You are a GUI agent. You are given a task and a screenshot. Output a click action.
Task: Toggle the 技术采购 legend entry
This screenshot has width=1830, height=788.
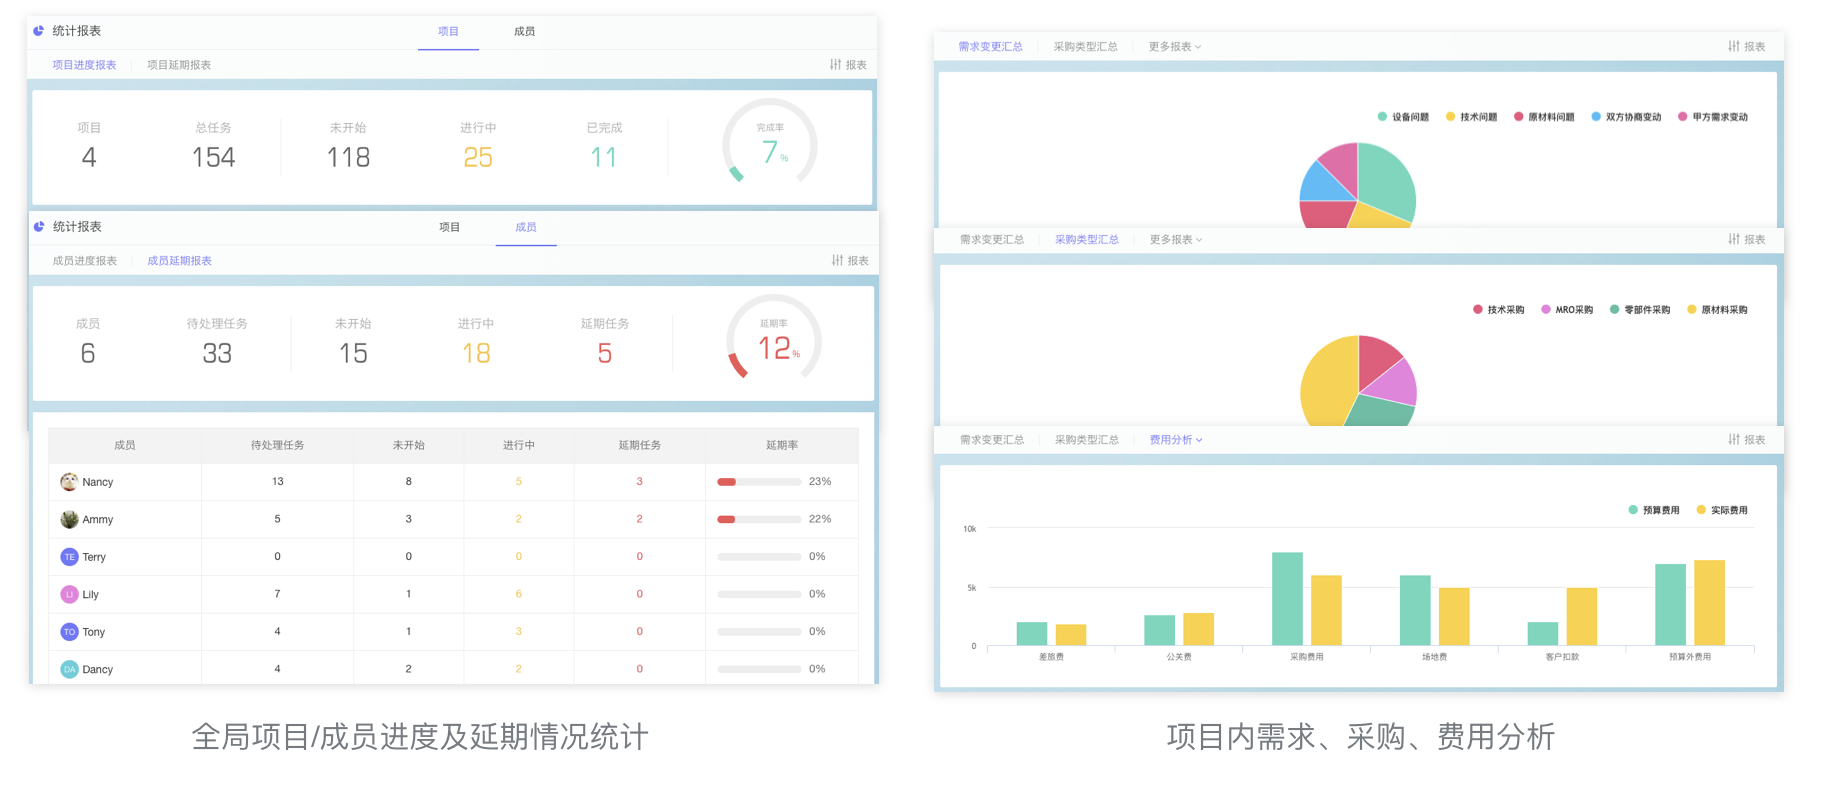coord(1498,310)
